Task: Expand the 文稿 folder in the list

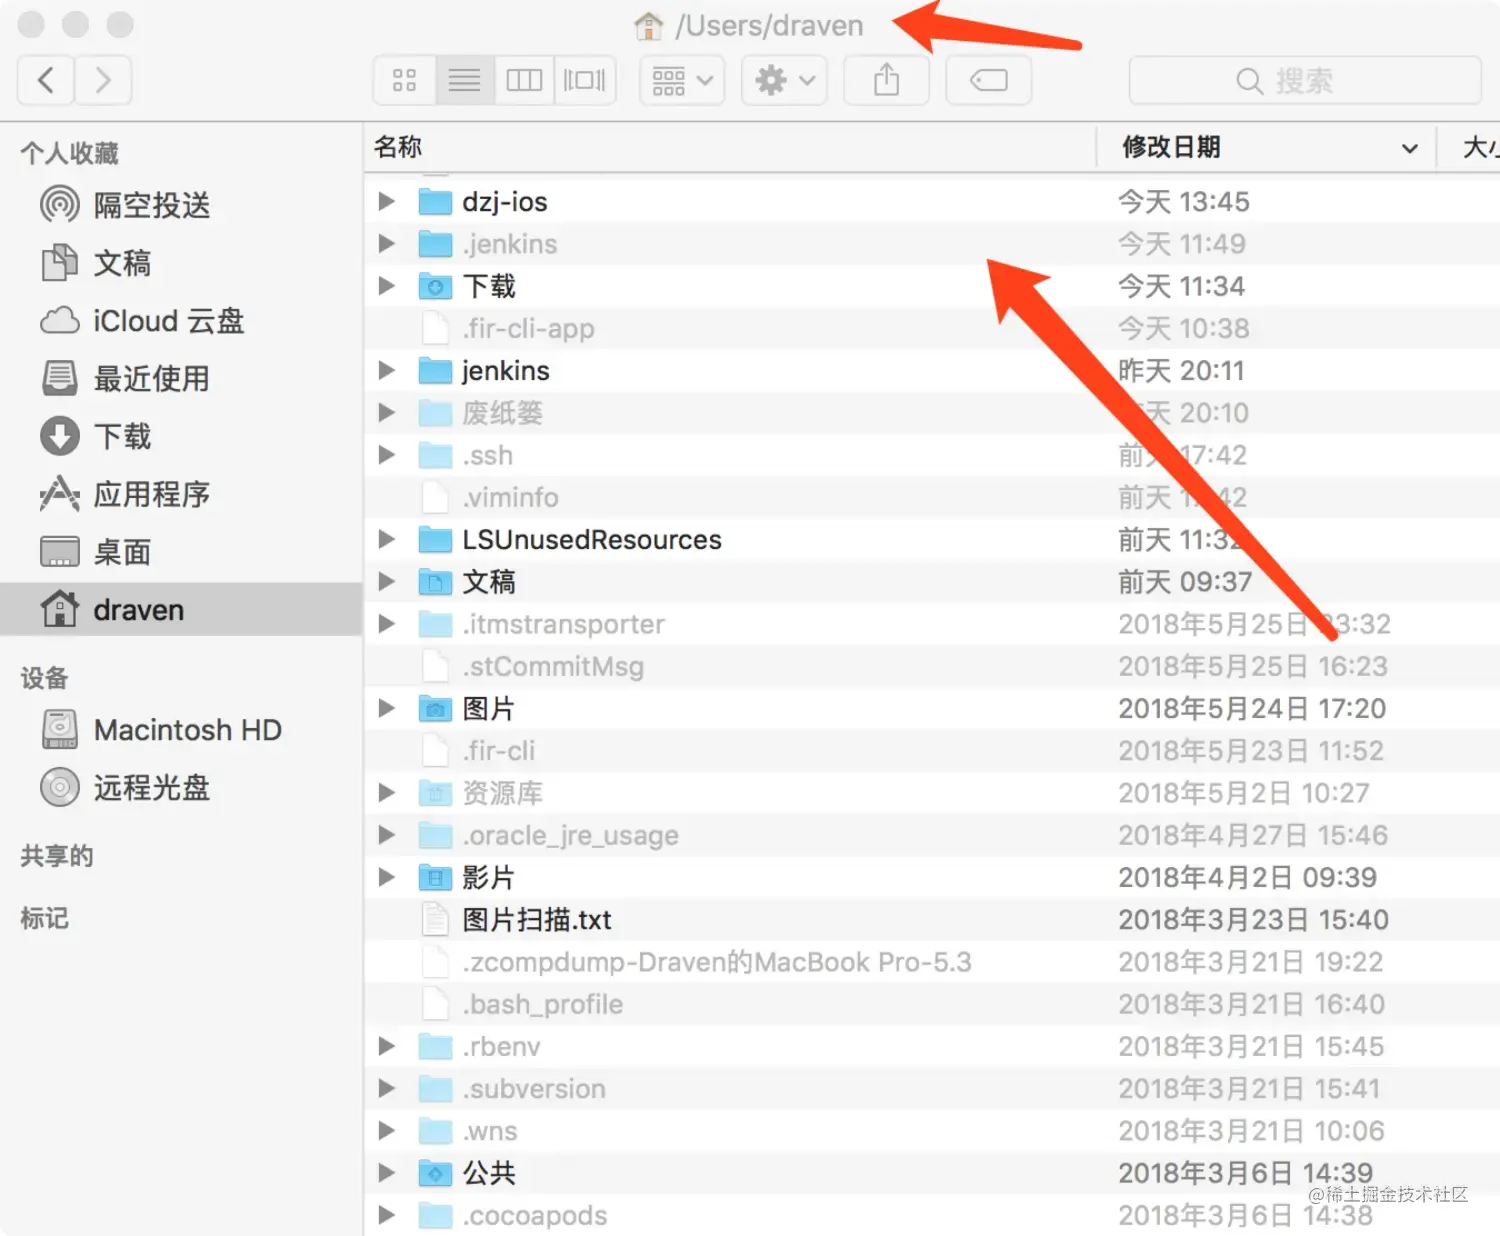Action: (x=386, y=582)
